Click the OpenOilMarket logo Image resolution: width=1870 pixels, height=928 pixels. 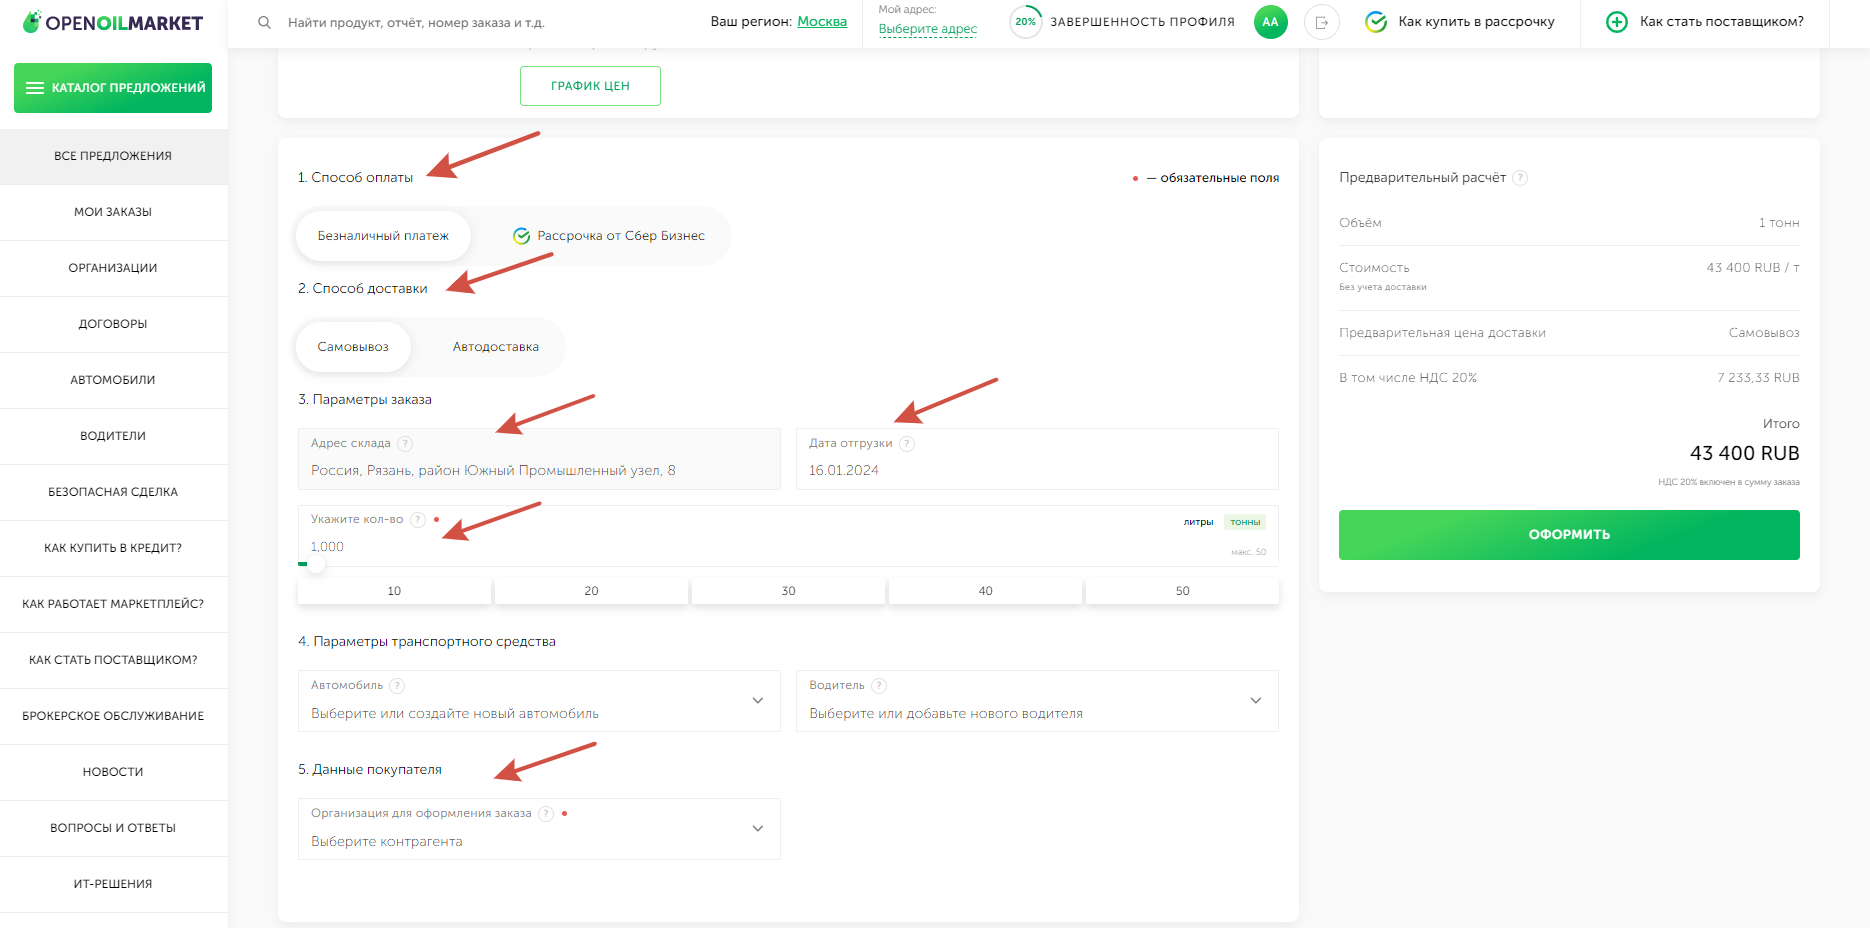113,22
